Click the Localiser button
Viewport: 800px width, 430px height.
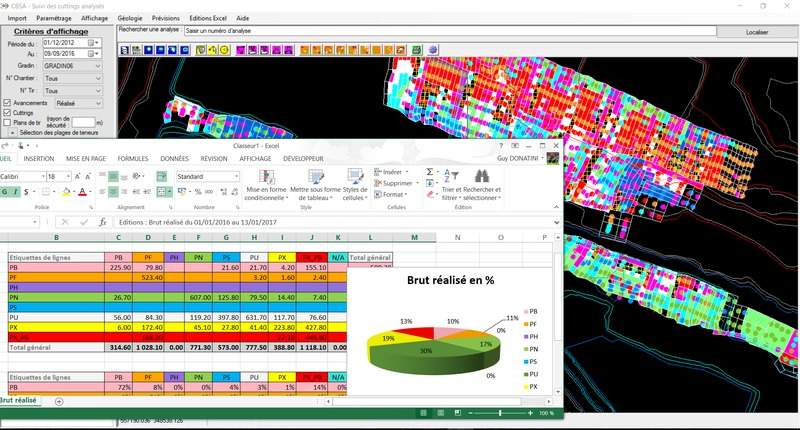[757, 32]
